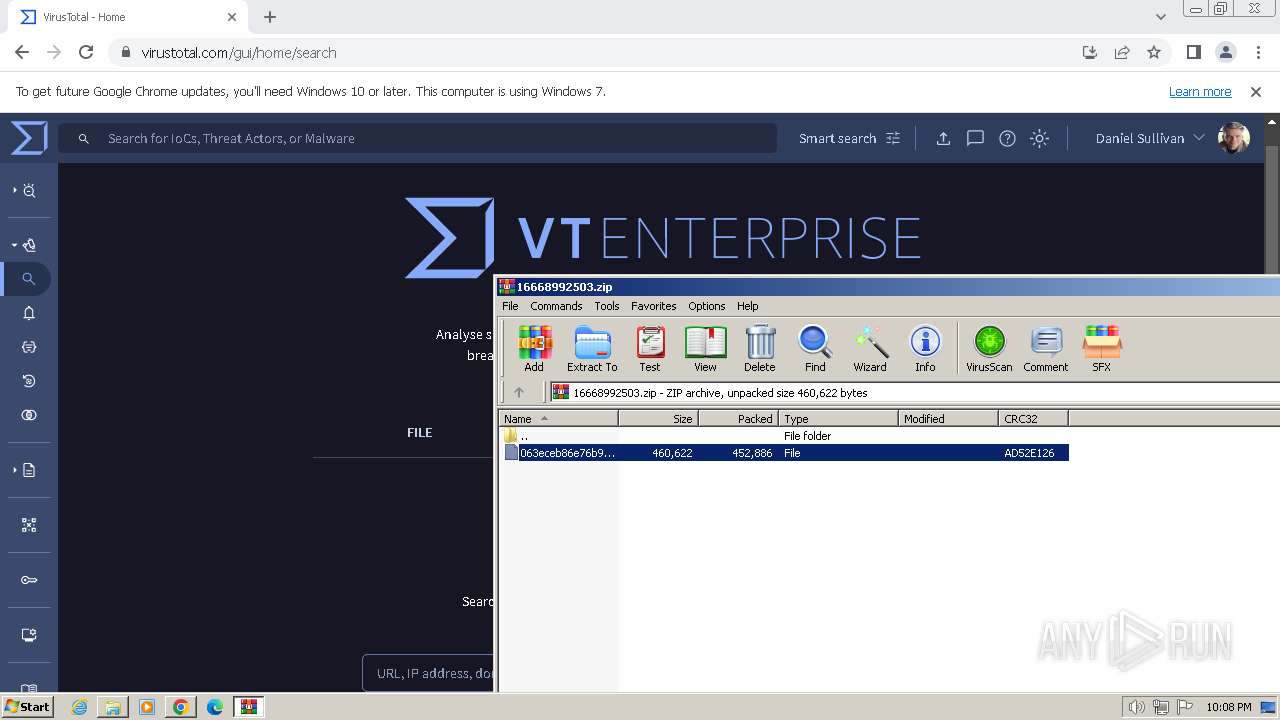
Task: Sort files by Packed column header
Action: (738, 419)
